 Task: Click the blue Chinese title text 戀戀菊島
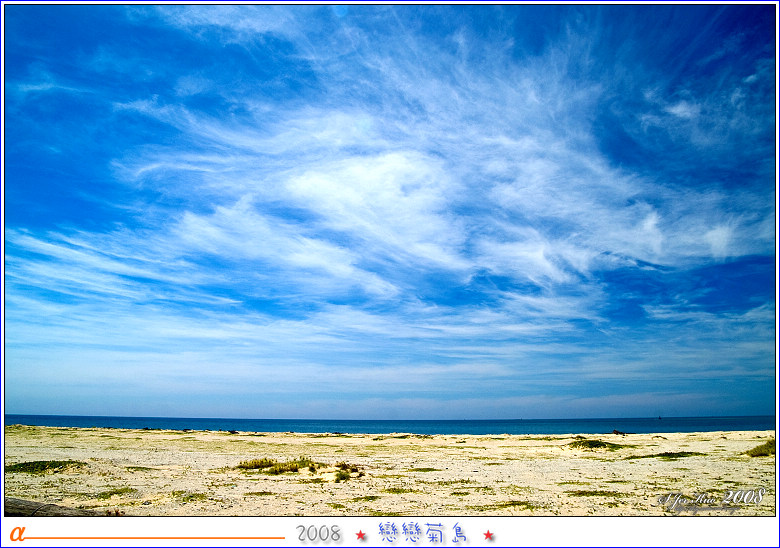[x=424, y=533]
